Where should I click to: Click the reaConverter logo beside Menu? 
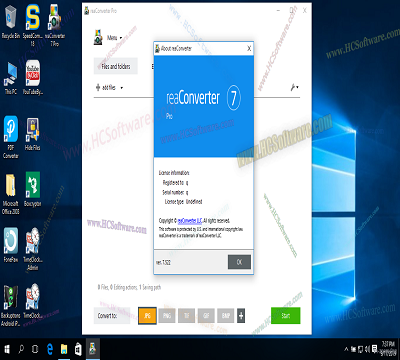98,37
